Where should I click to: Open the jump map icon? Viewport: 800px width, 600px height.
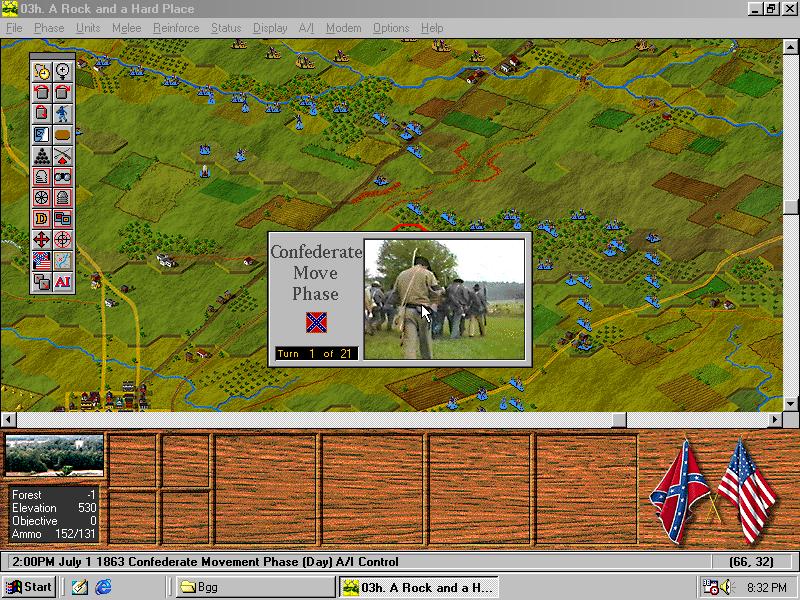pos(62,261)
